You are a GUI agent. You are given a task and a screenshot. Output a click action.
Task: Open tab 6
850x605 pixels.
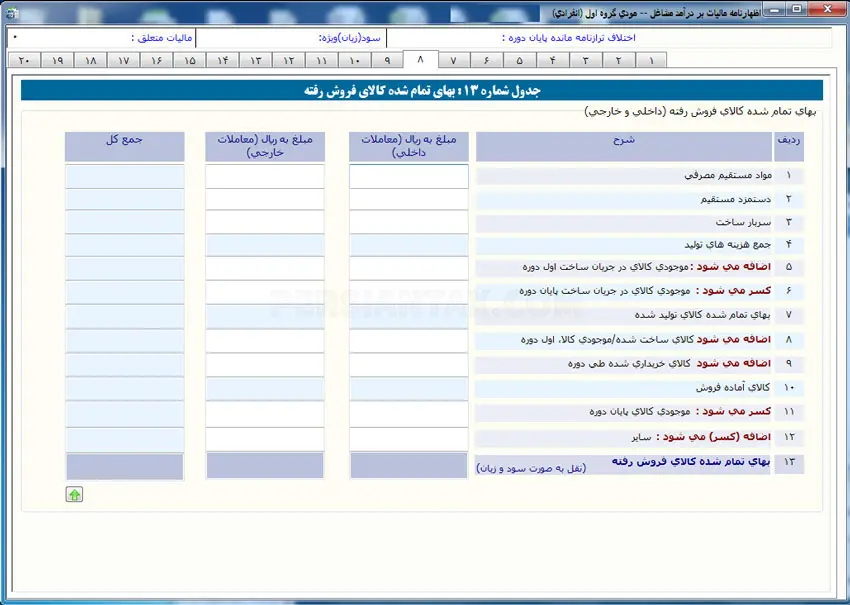[486, 60]
